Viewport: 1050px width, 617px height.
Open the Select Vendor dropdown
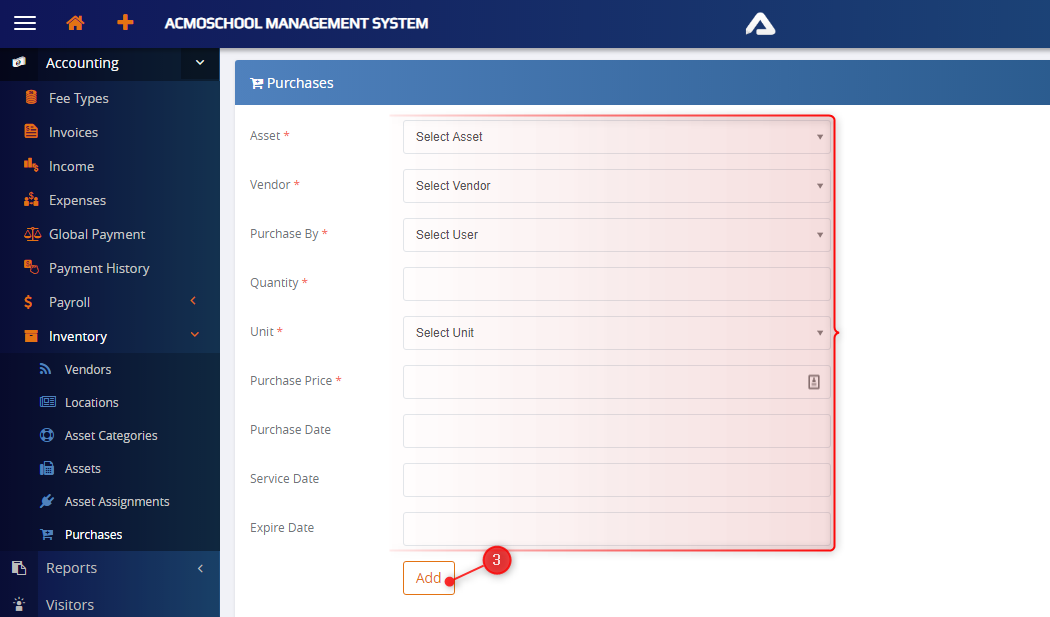(616, 186)
